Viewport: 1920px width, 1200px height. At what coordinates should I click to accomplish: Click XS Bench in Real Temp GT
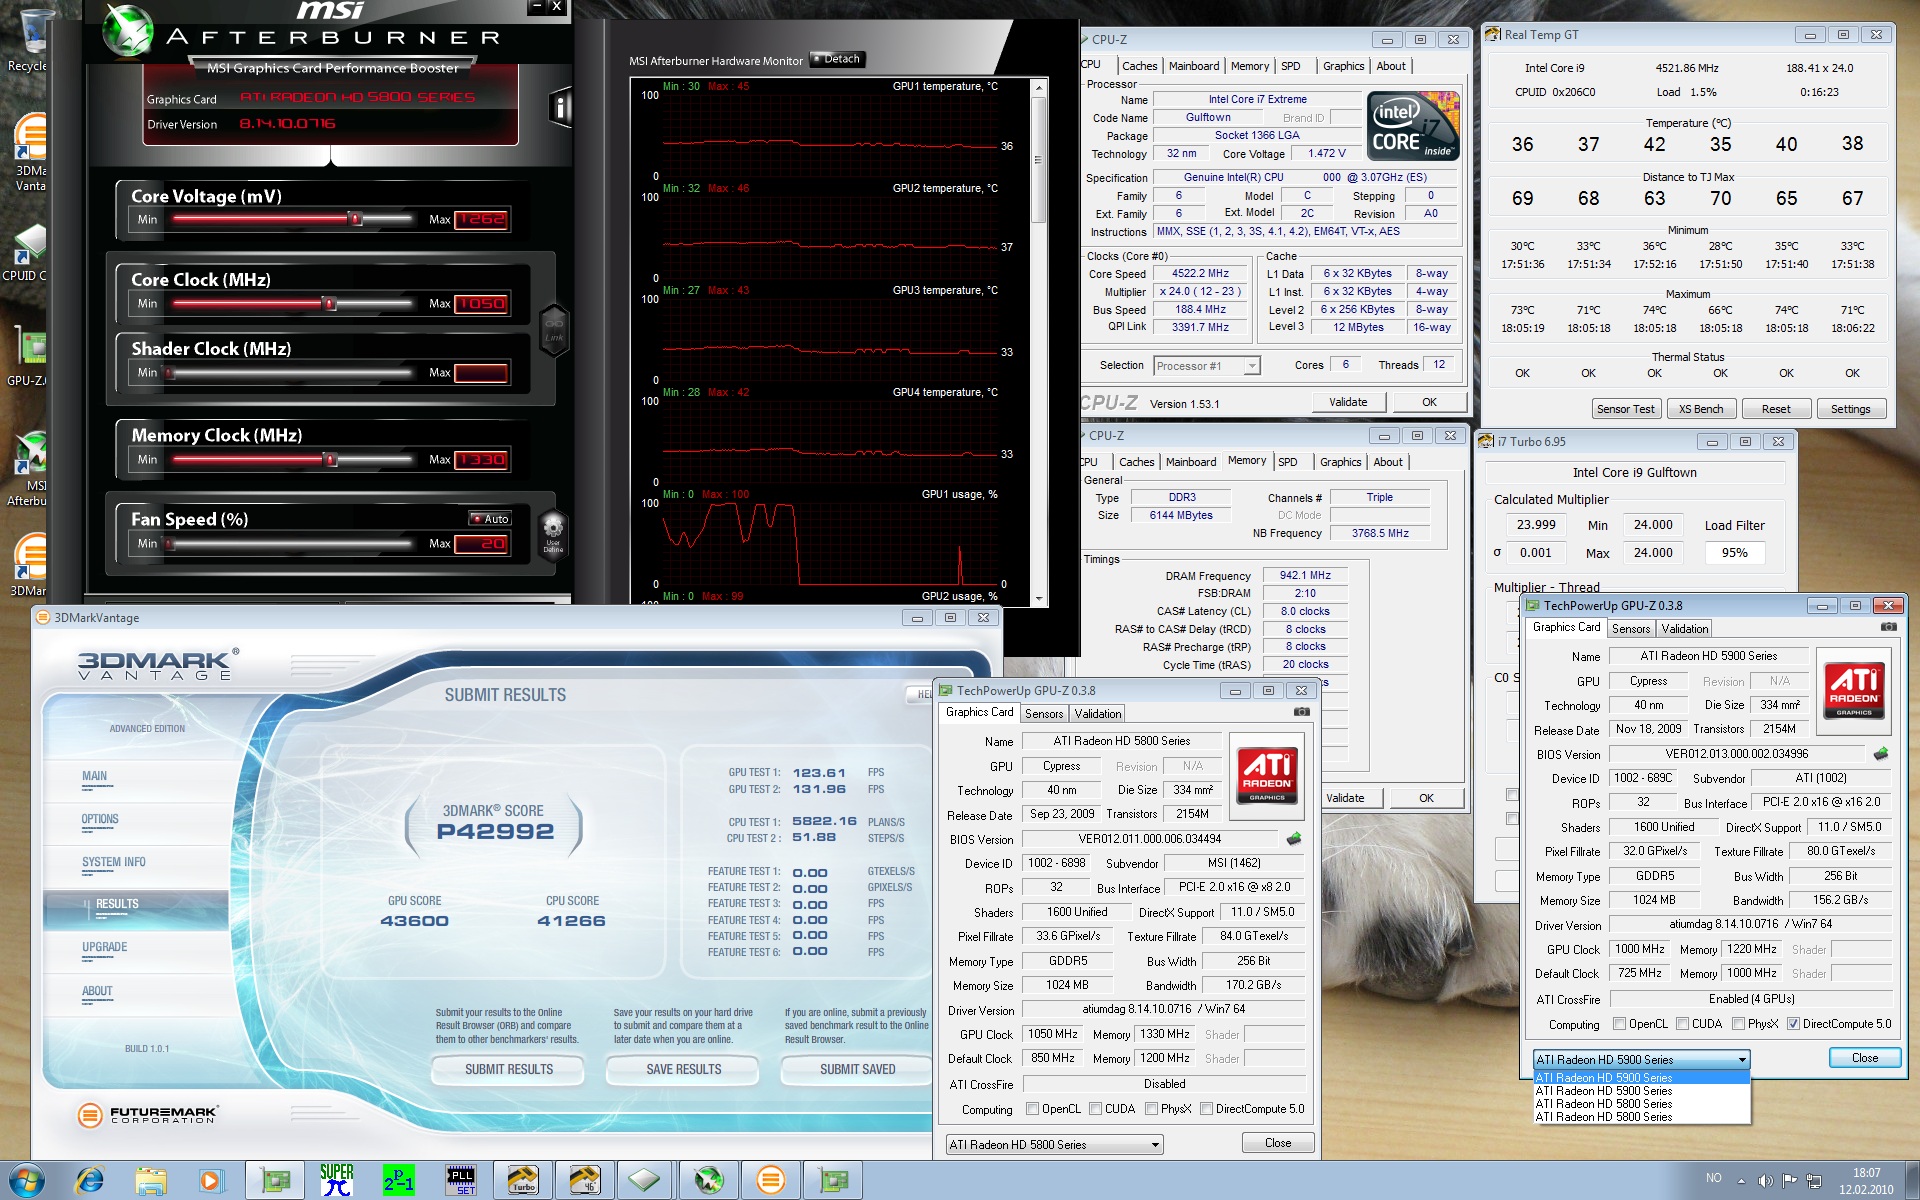[x=1701, y=409]
